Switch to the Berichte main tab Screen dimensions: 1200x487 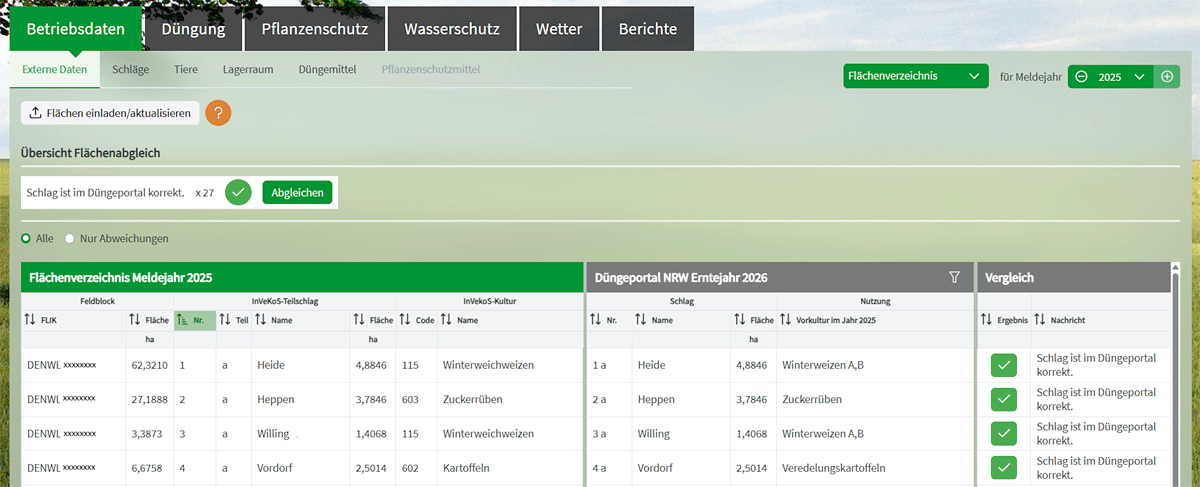tap(648, 29)
